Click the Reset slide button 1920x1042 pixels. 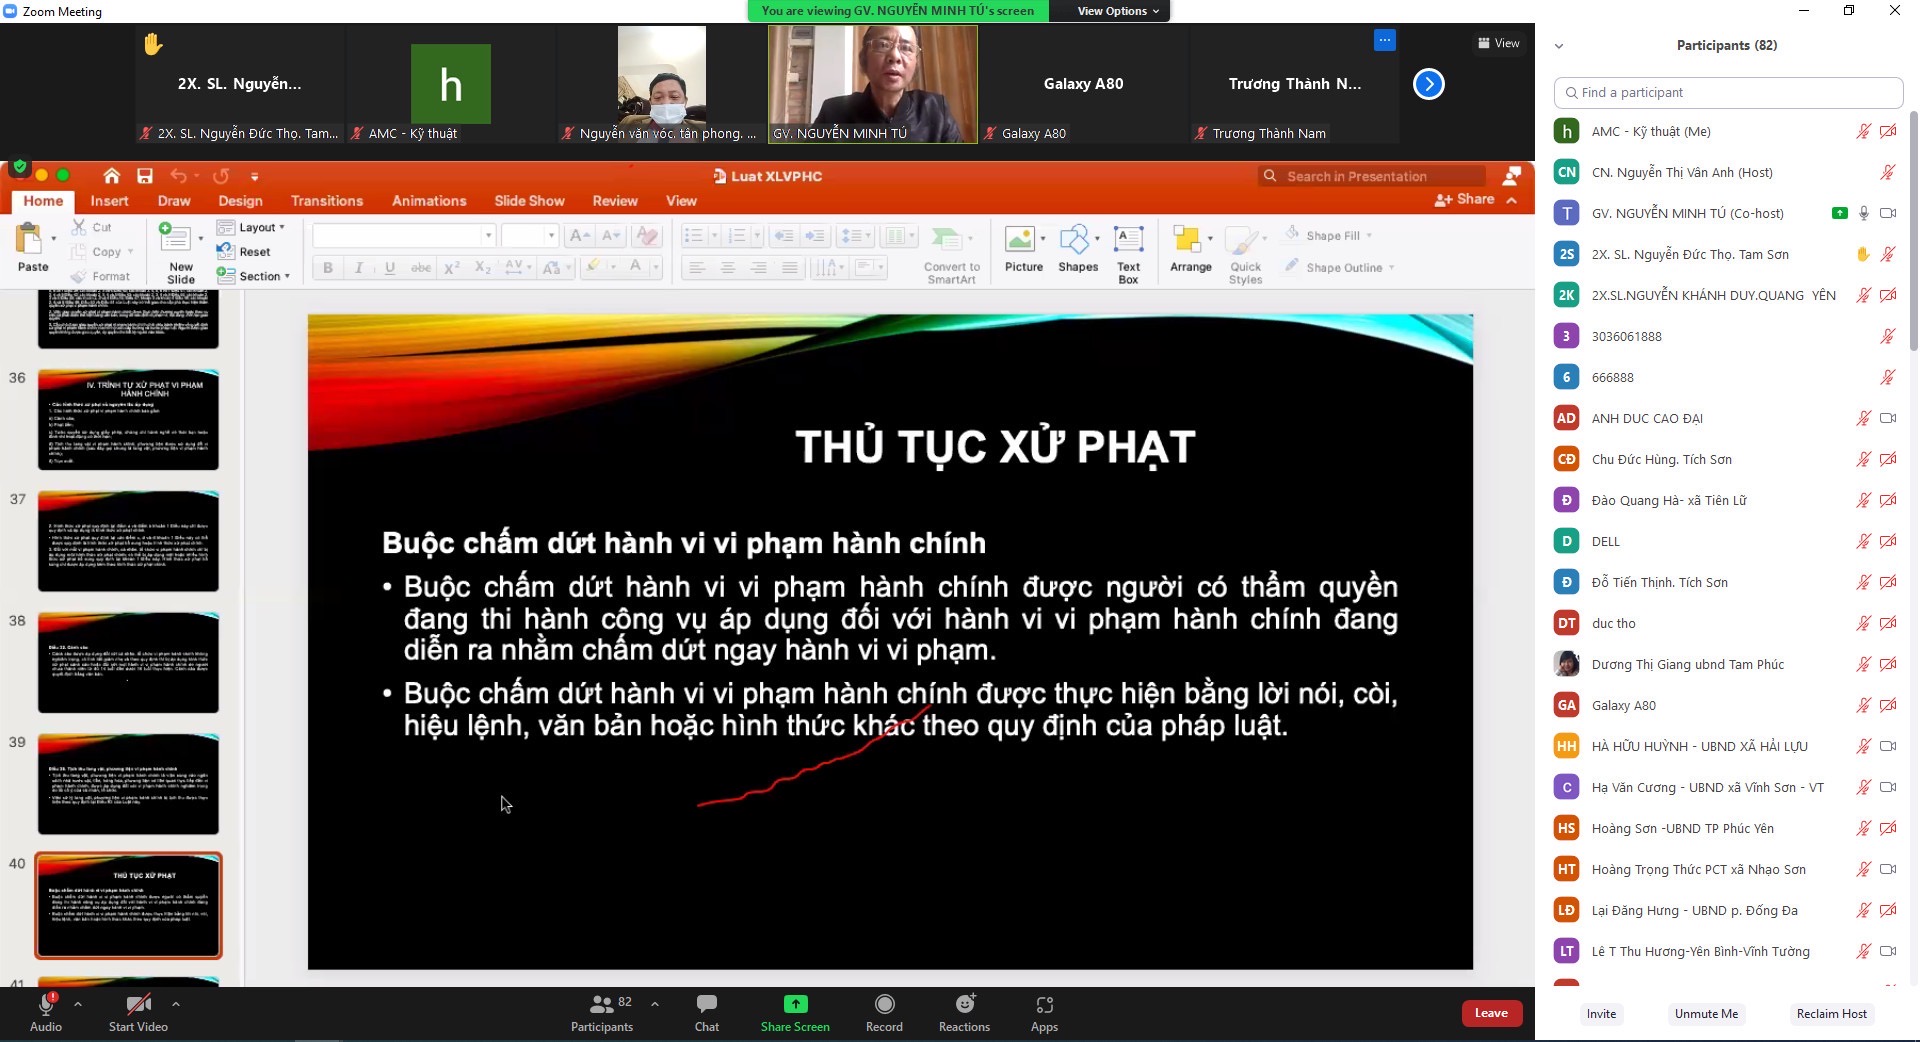pyautogui.click(x=244, y=252)
